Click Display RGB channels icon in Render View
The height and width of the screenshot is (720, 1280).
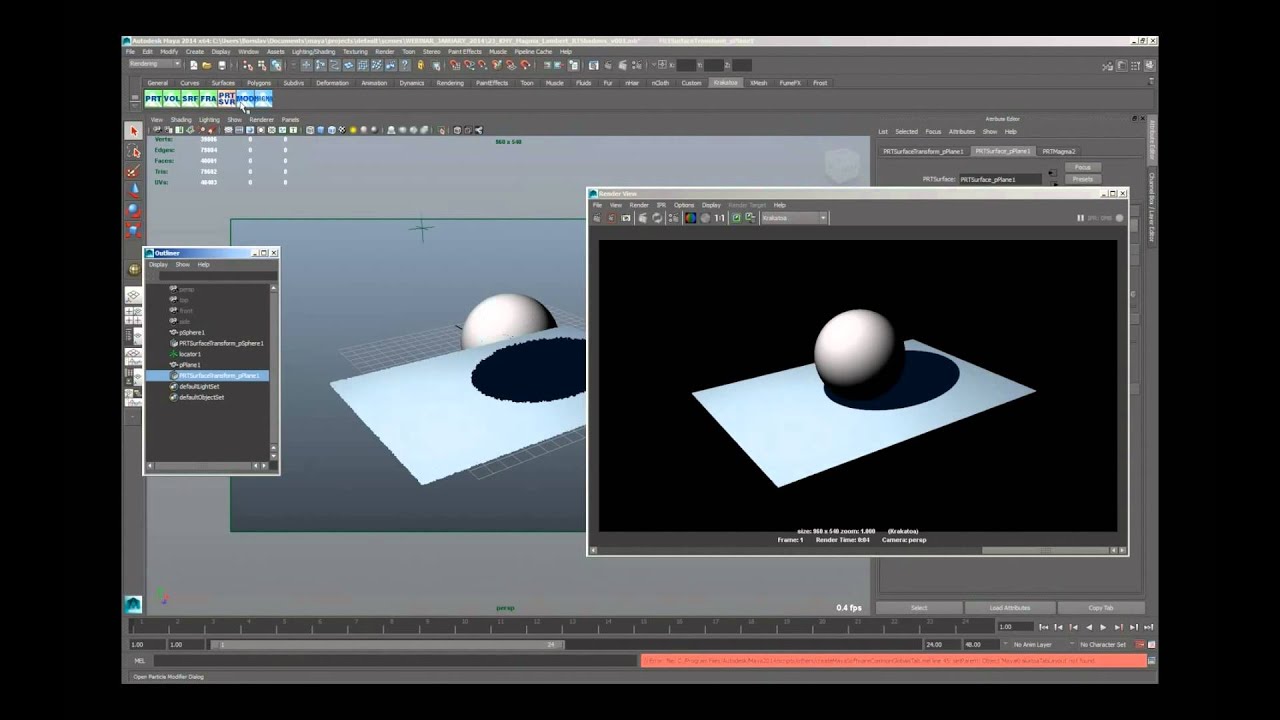point(690,218)
